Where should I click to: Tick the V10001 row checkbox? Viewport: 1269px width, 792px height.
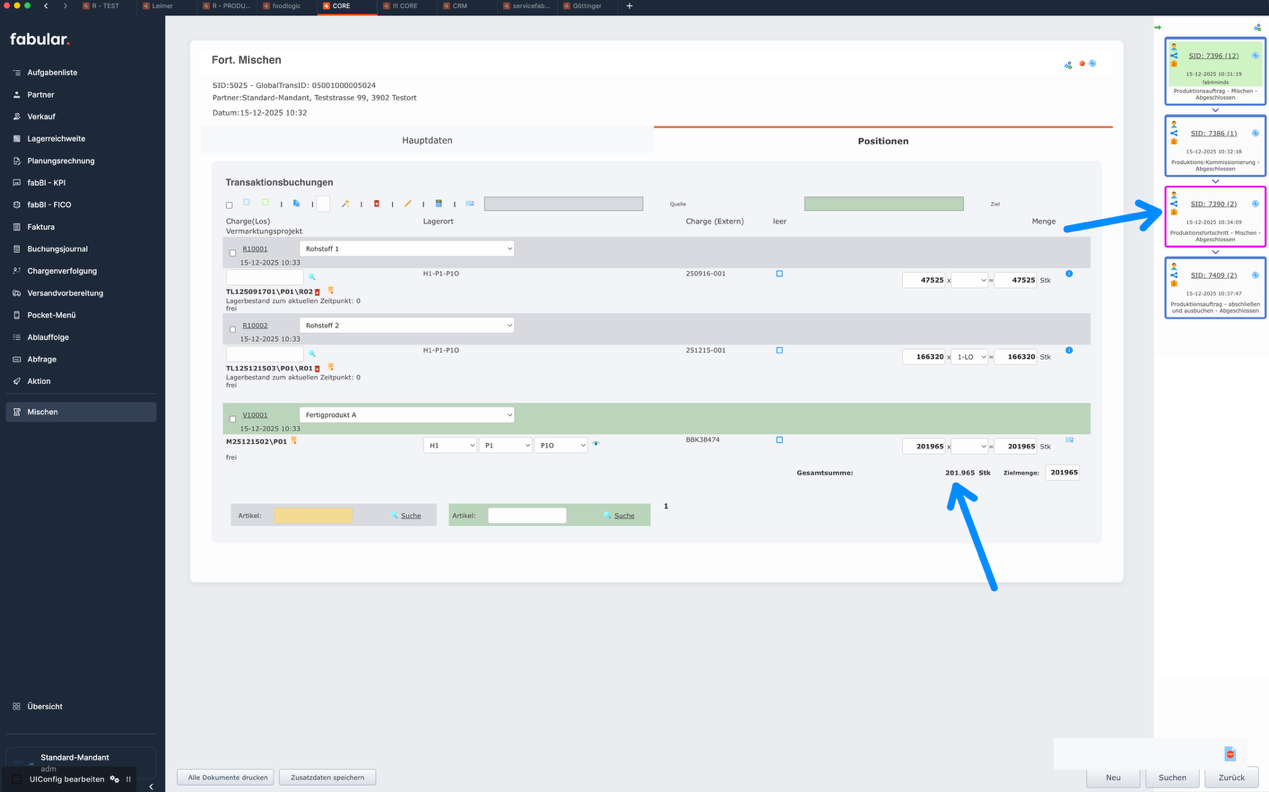point(233,419)
